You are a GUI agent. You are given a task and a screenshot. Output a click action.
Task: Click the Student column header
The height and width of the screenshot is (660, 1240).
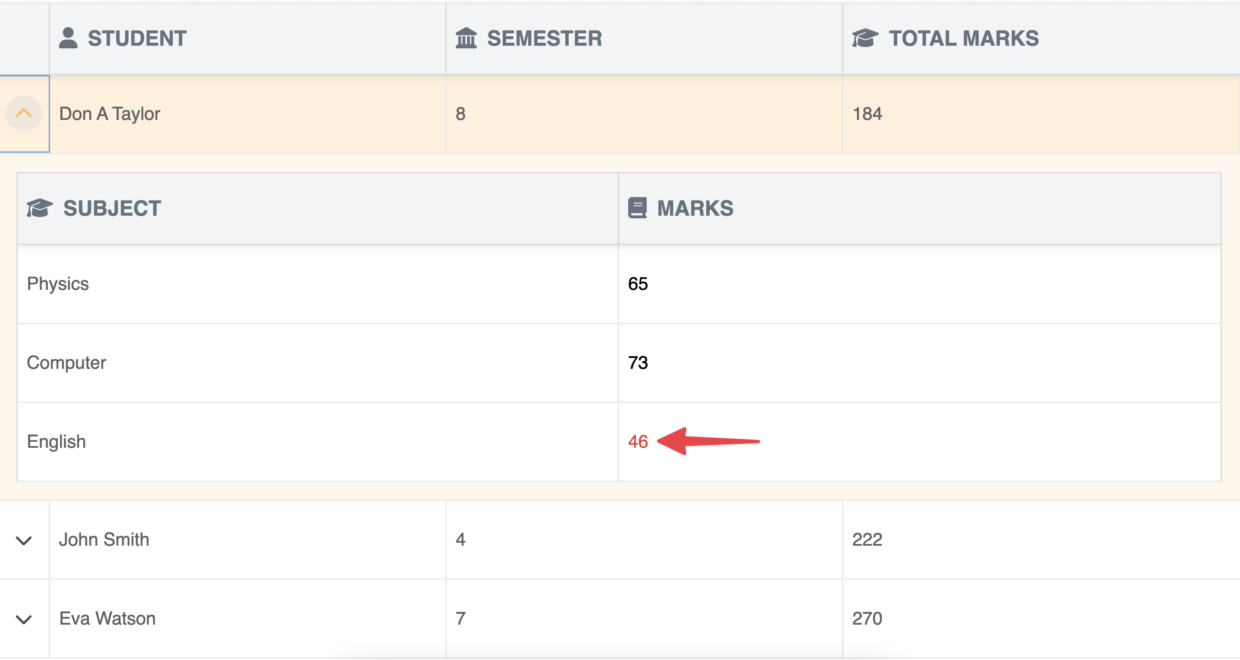pos(137,38)
